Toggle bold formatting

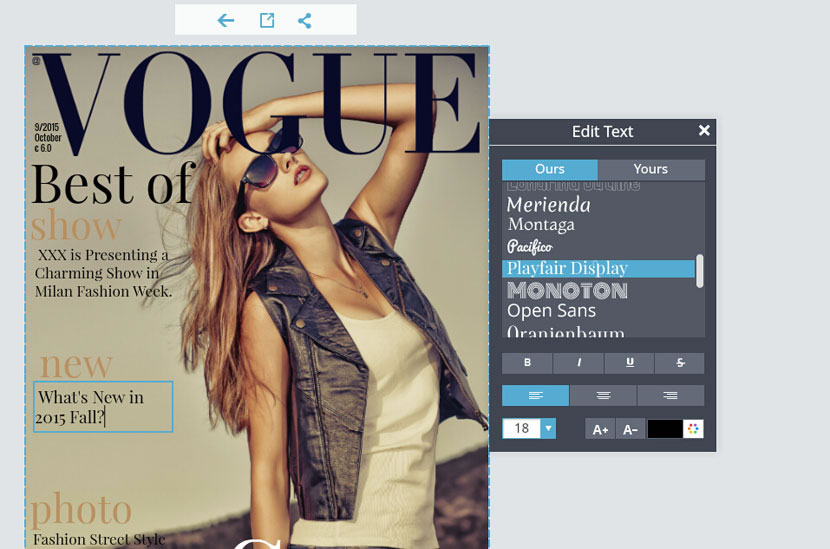click(x=527, y=363)
